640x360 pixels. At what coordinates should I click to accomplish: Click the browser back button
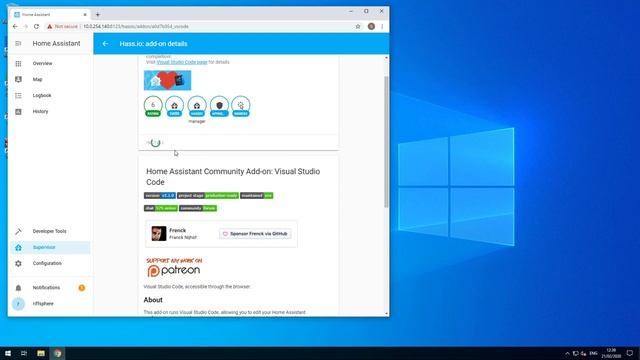click(x=15, y=27)
